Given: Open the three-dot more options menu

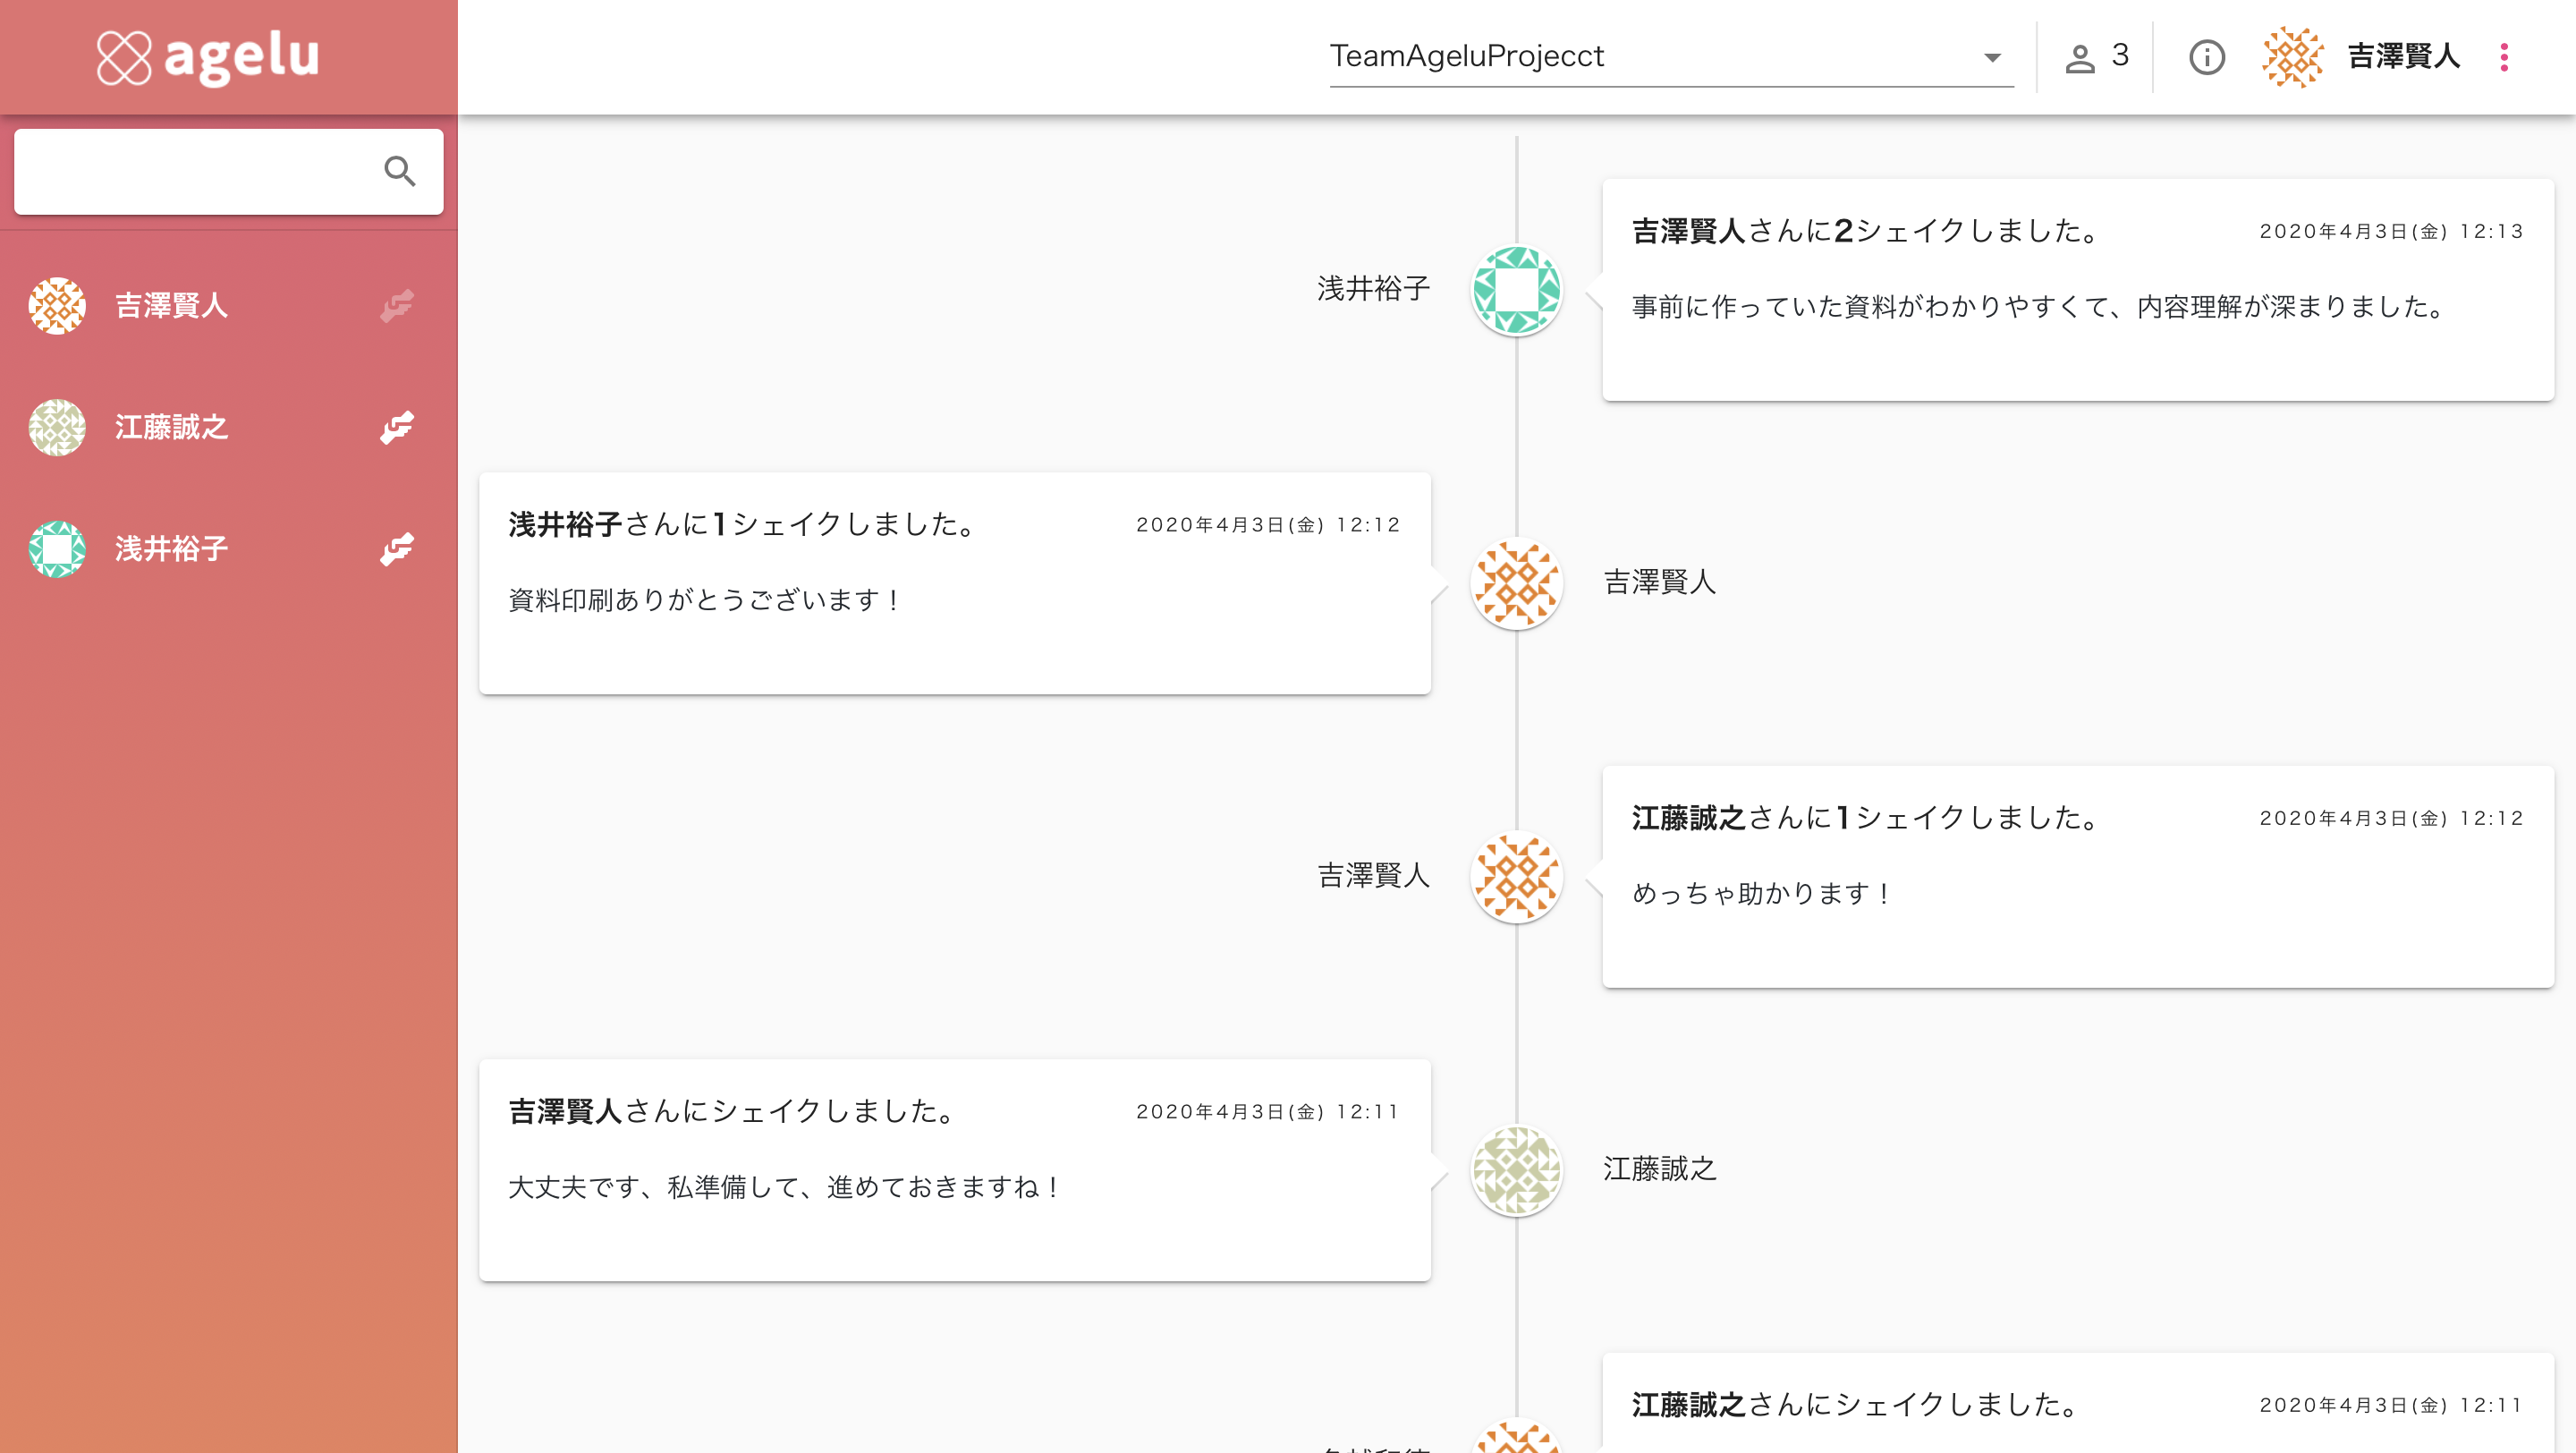Looking at the screenshot, I should click(x=2504, y=57).
